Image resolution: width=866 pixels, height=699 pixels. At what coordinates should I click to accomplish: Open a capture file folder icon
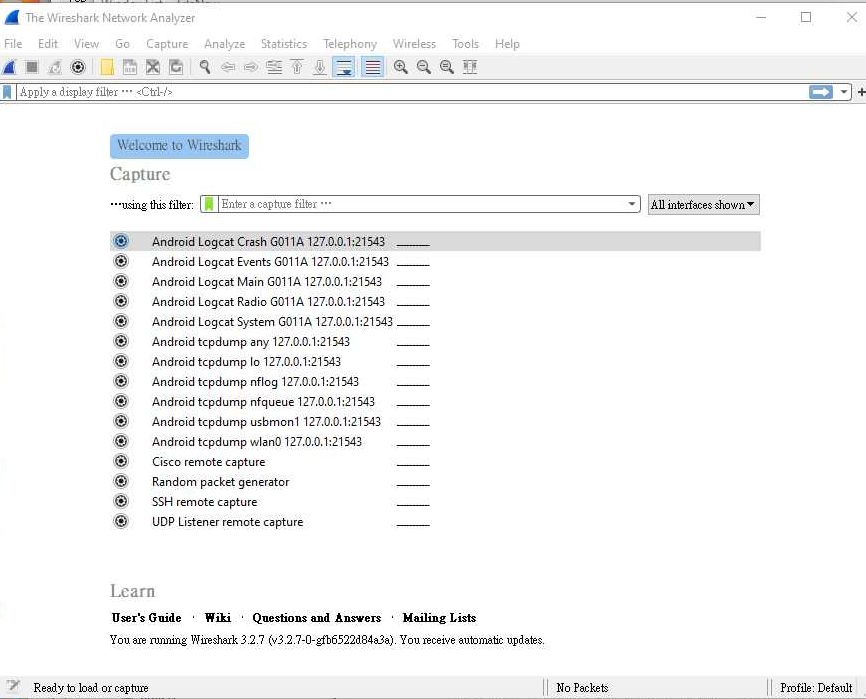click(x=107, y=67)
